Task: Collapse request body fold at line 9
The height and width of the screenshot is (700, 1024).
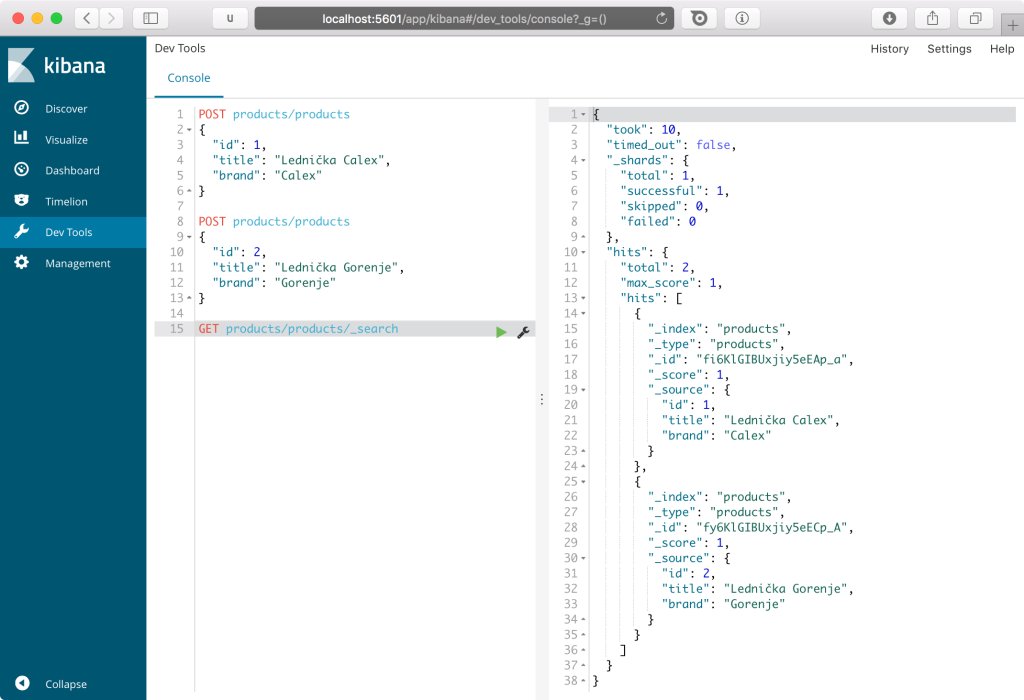Action: tap(189, 237)
